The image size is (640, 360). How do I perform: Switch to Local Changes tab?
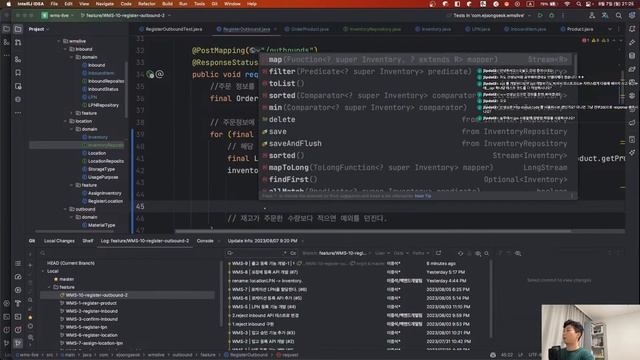pos(59,241)
